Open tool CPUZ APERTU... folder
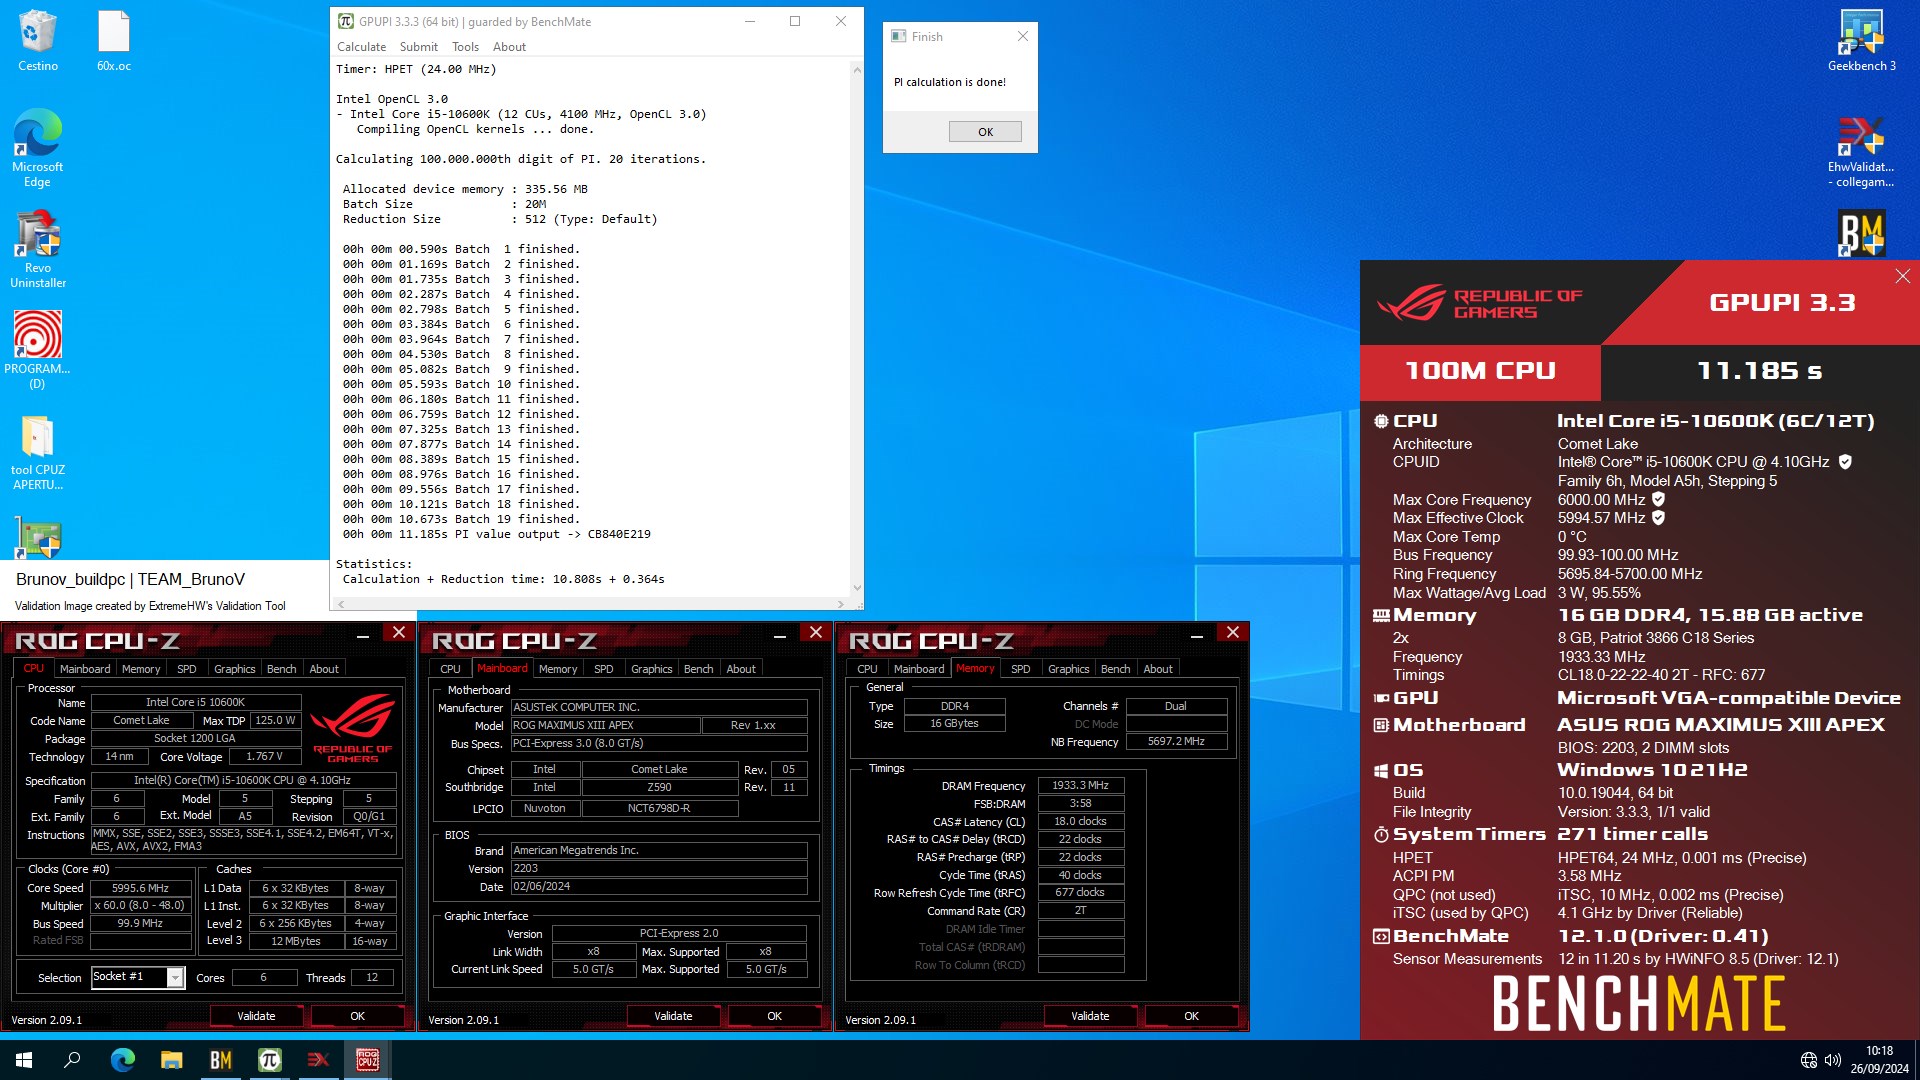 [x=38, y=452]
